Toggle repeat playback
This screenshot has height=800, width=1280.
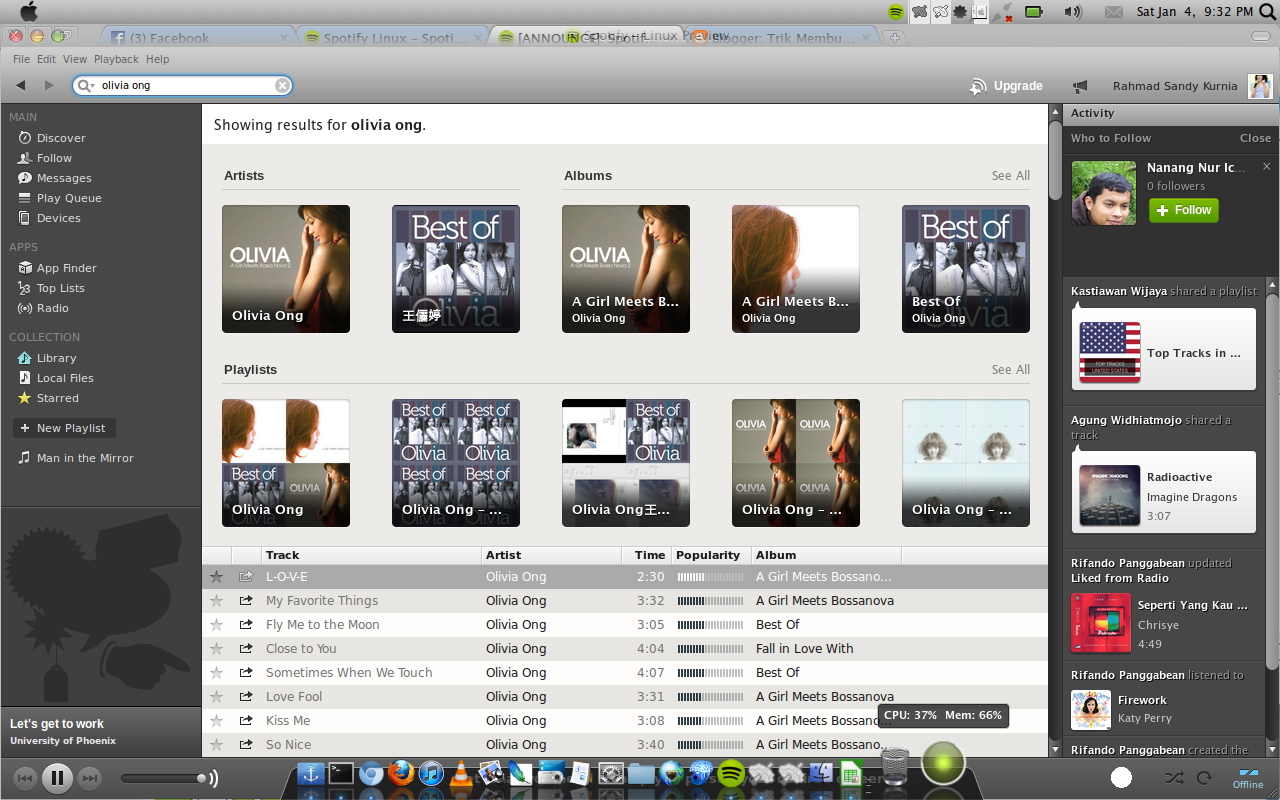(1204, 778)
